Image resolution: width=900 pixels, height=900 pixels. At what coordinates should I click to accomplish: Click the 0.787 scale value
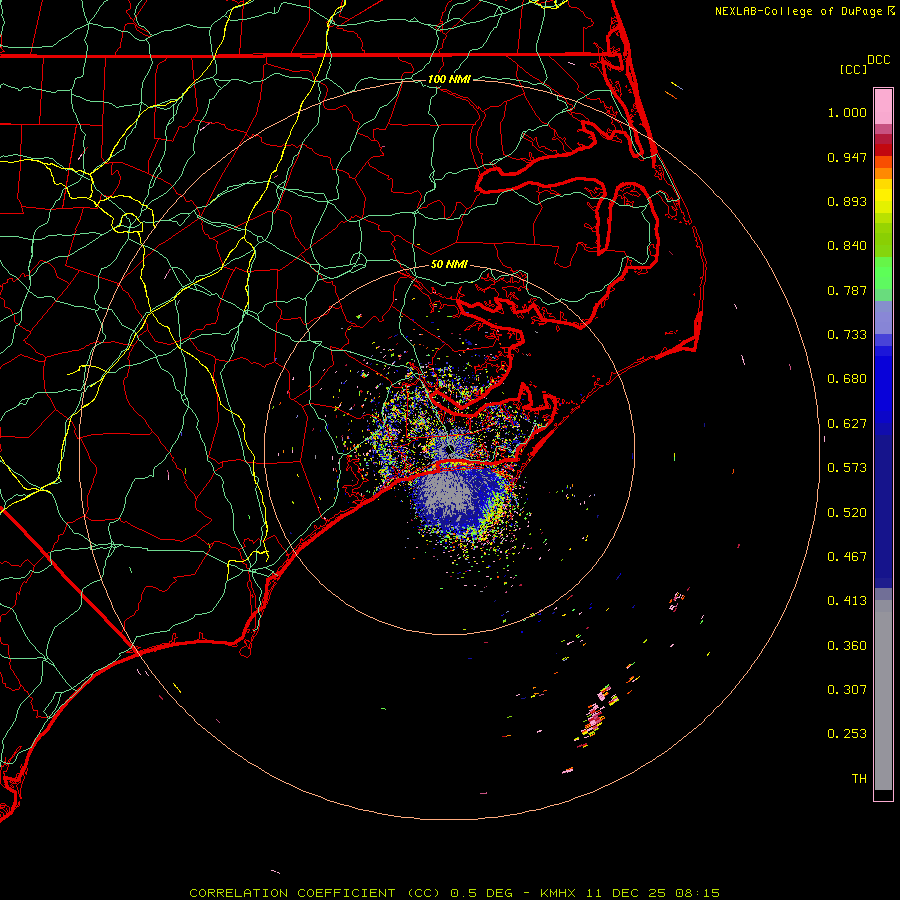coord(847,290)
